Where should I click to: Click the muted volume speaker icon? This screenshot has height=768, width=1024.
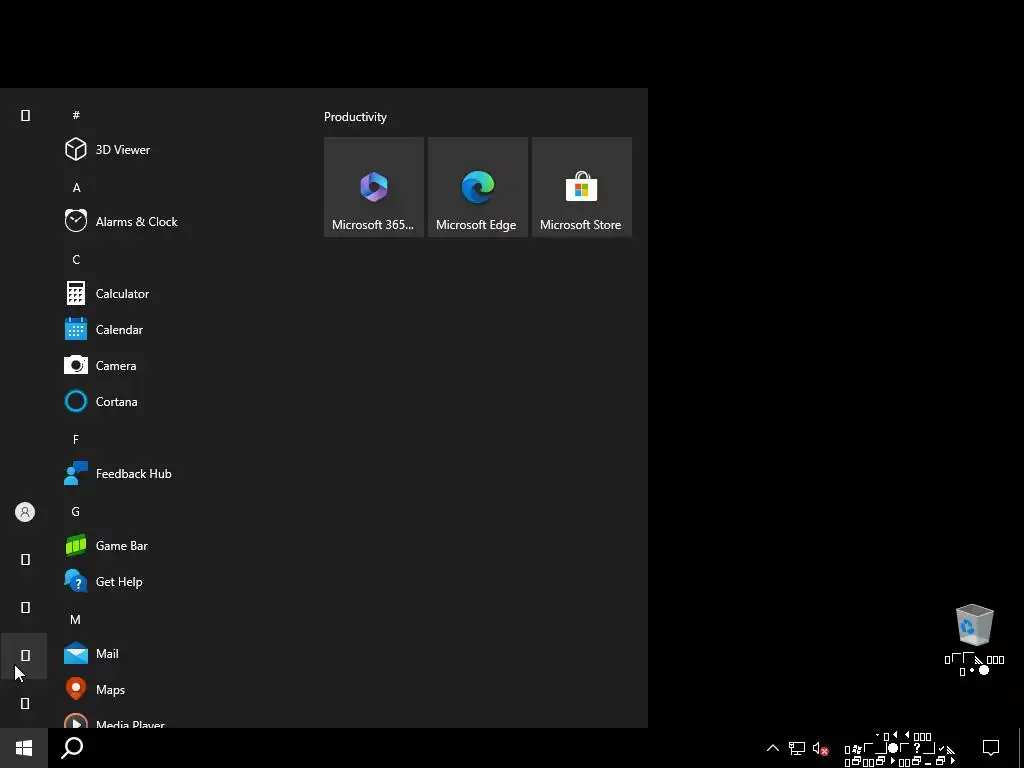tap(820, 749)
